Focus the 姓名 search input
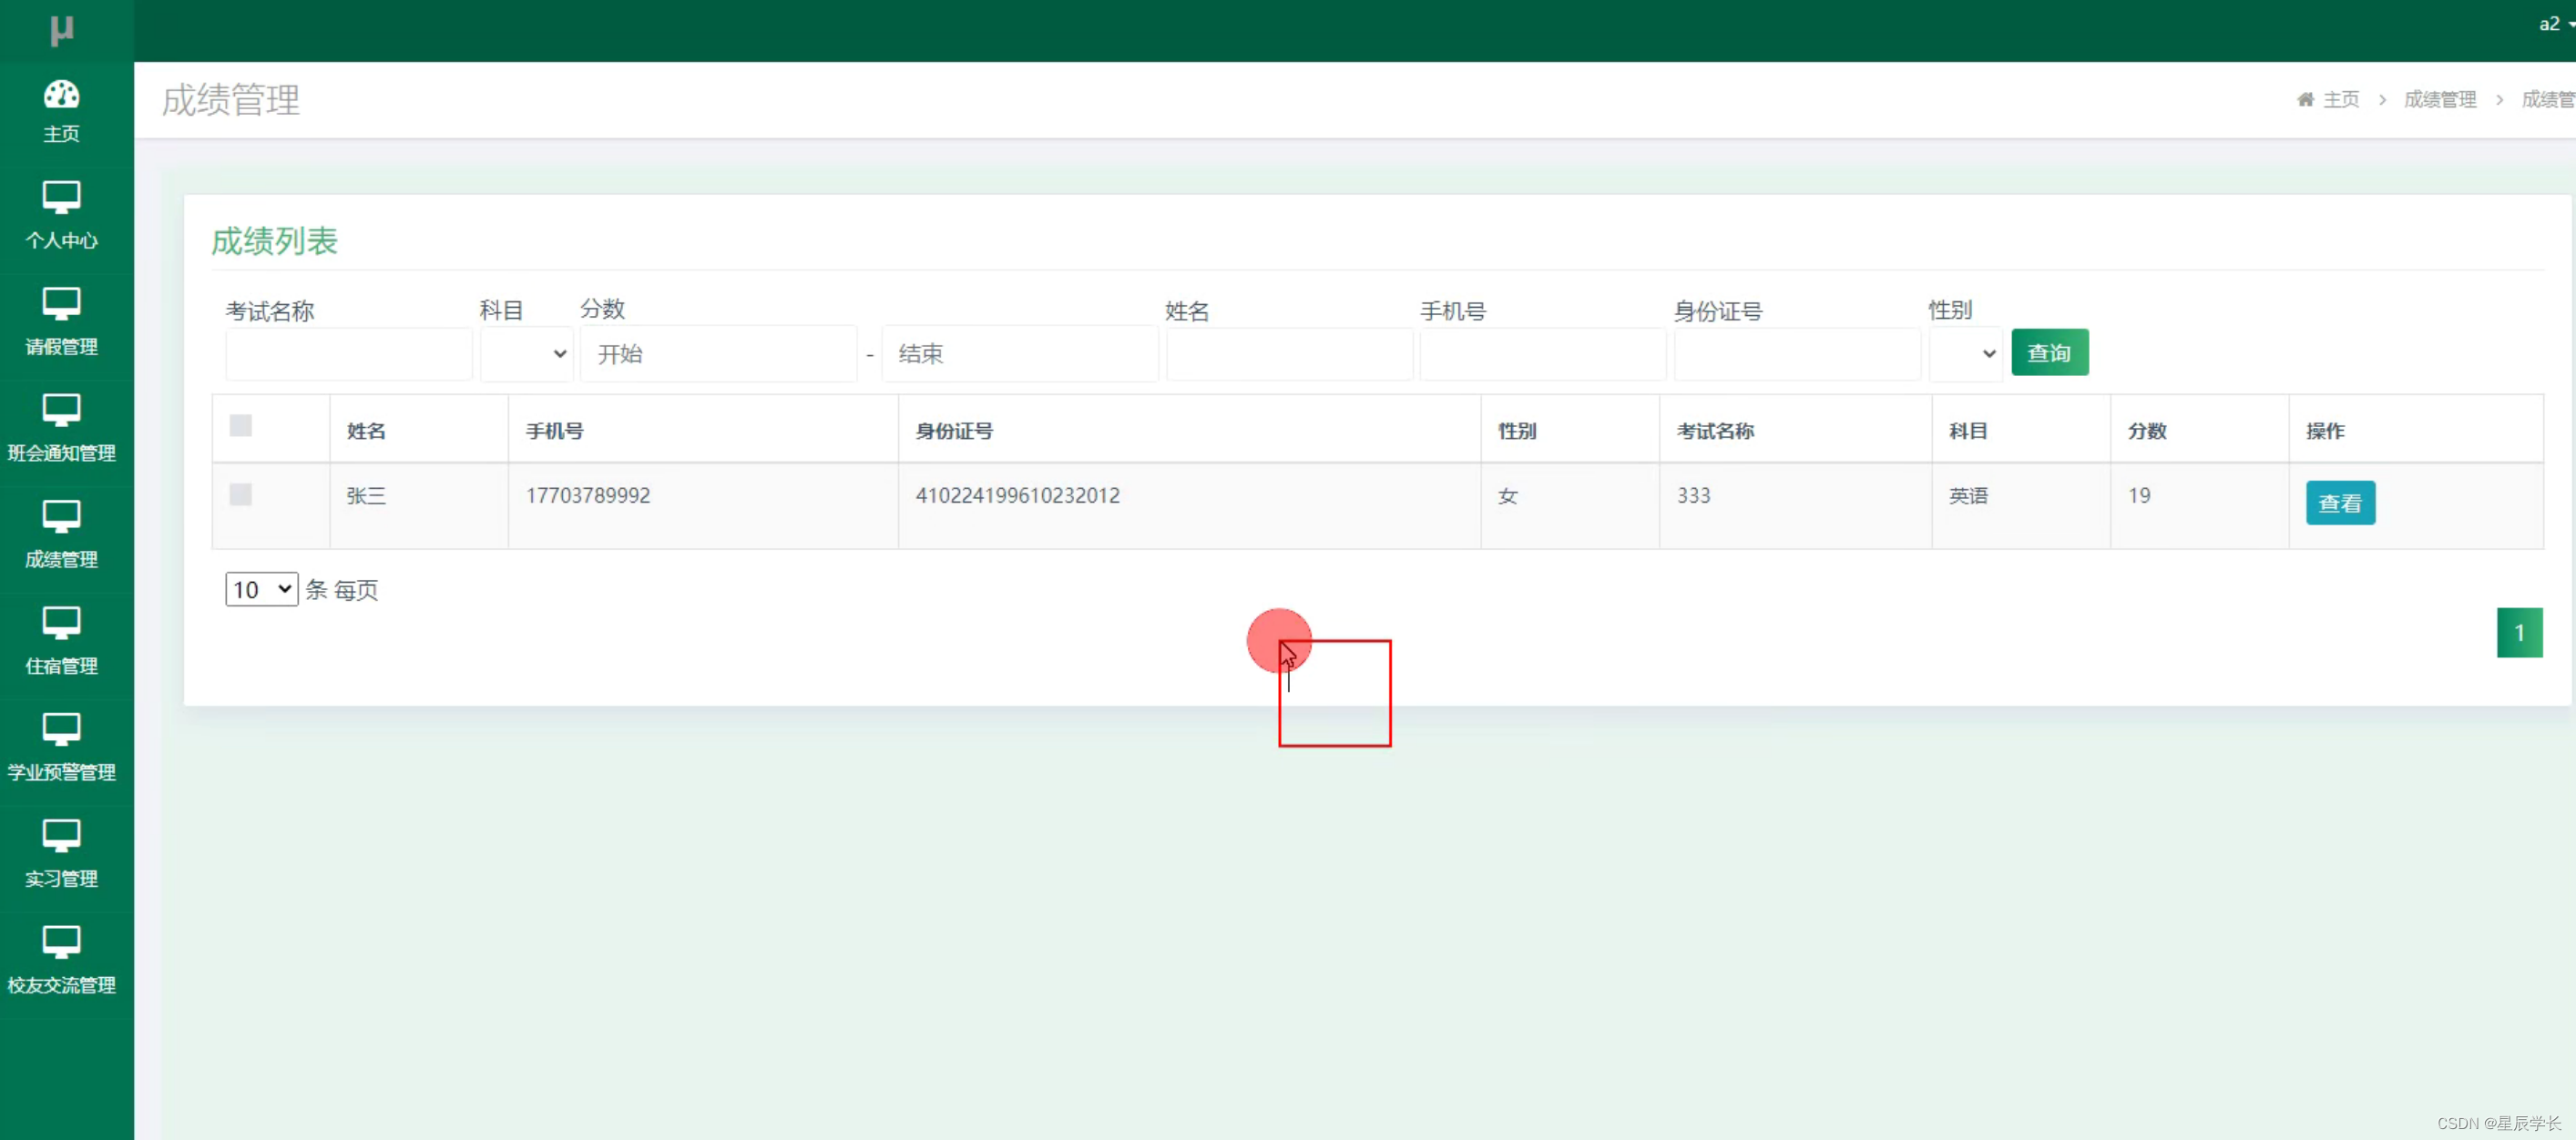2576x1140 pixels. coord(1290,354)
